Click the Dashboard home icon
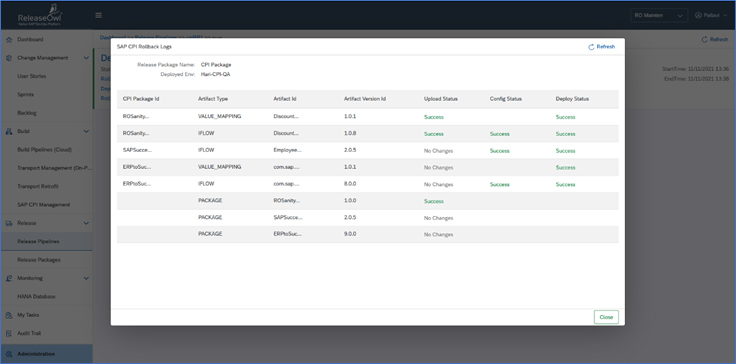The width and height of the screenshot is (736, 364). click(x=9, y=40)
